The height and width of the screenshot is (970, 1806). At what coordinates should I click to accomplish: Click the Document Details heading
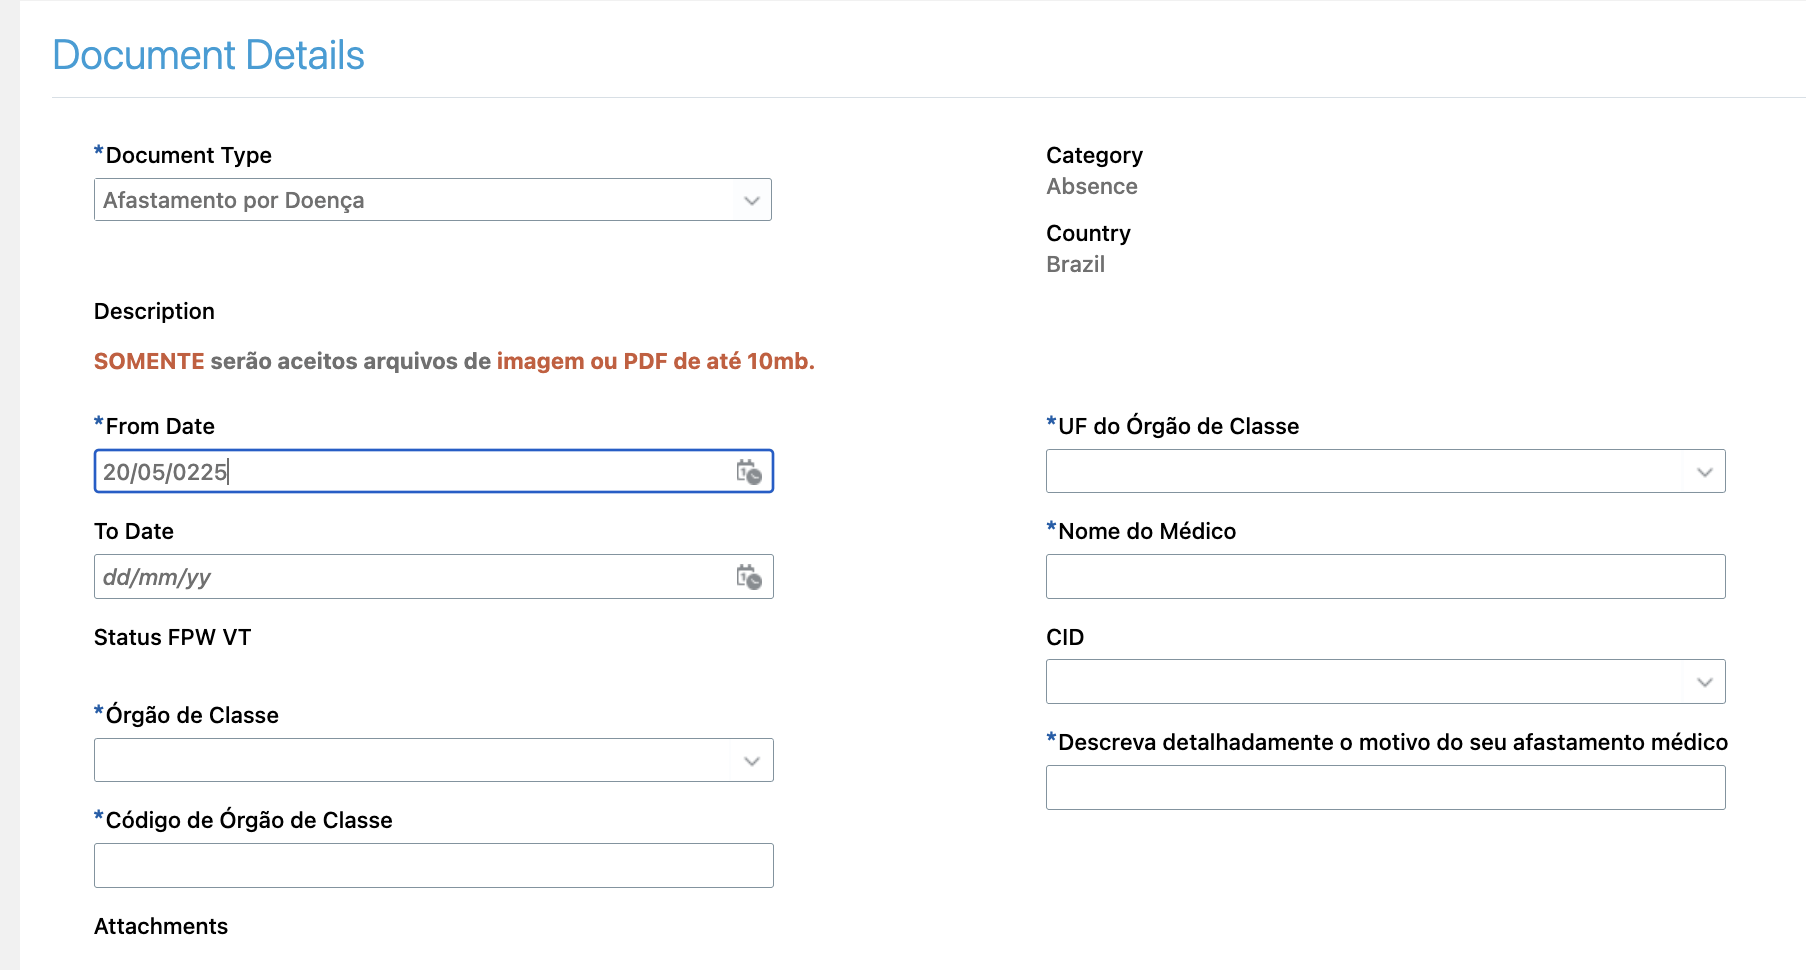[x=208, y=55]
